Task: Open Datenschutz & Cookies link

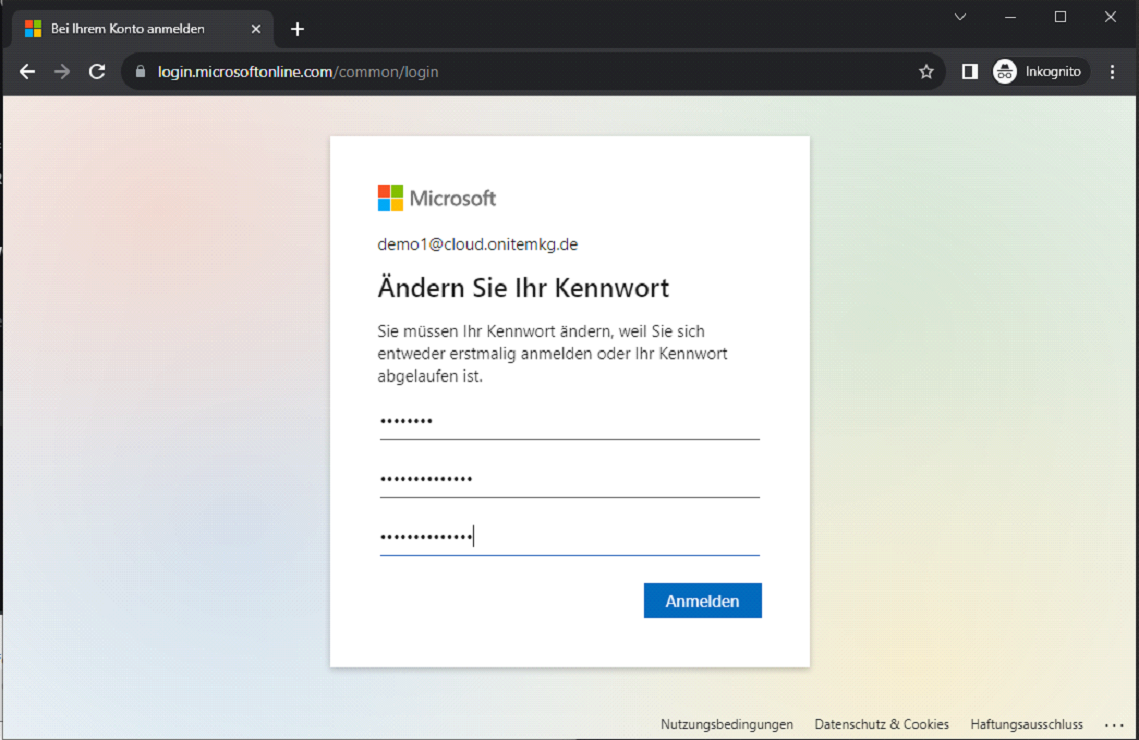Action: (x=881, y=724)
